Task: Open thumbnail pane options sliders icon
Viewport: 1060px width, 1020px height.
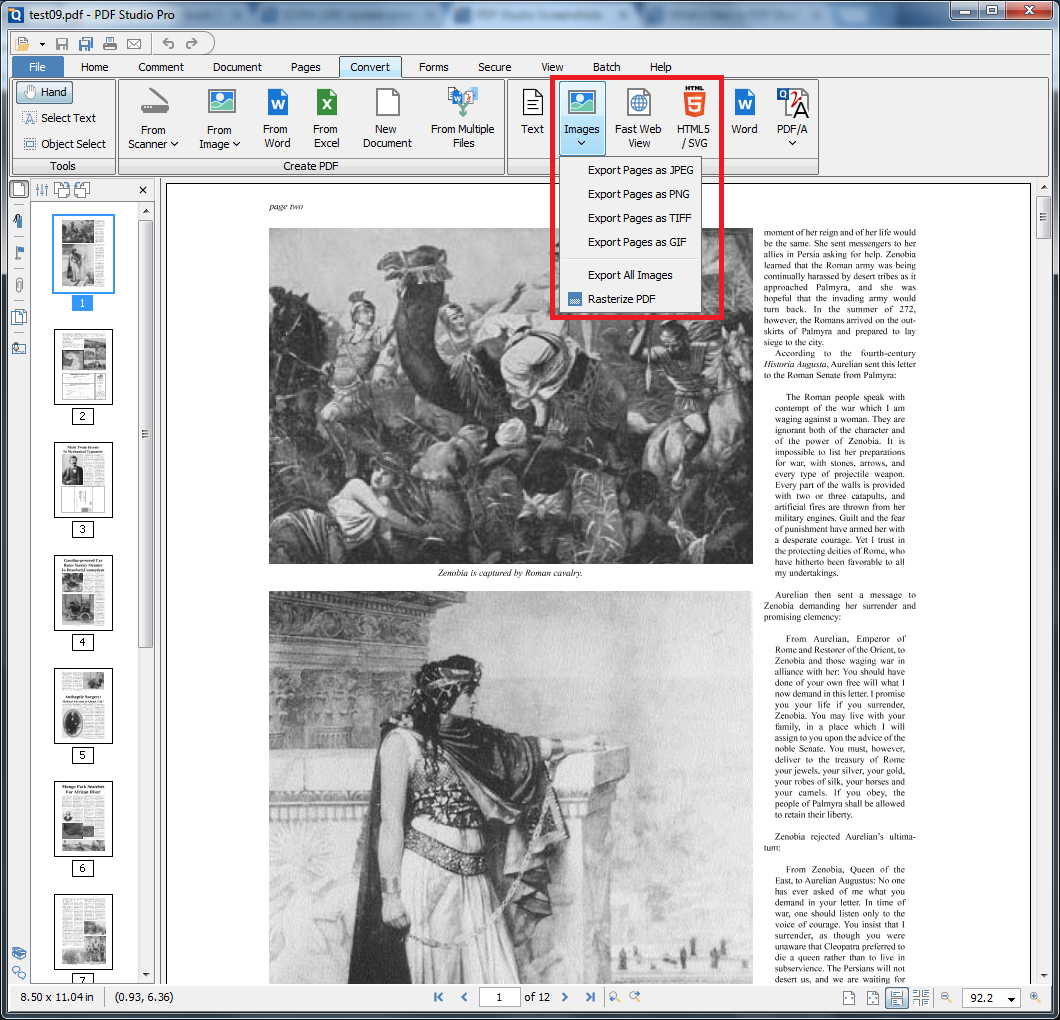Action: [x=42, y=190]
